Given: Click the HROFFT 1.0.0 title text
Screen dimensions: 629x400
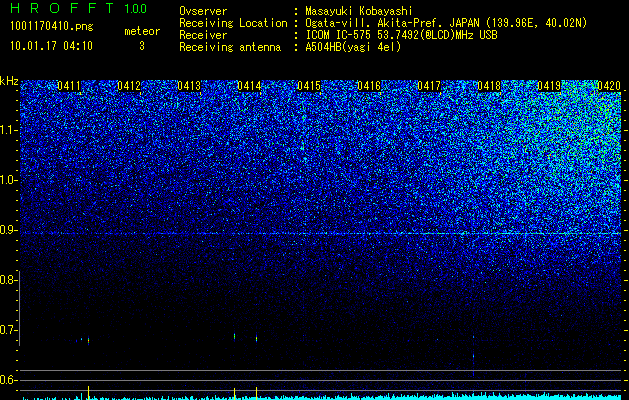Looking at the screenshot, I should (79, 8).
